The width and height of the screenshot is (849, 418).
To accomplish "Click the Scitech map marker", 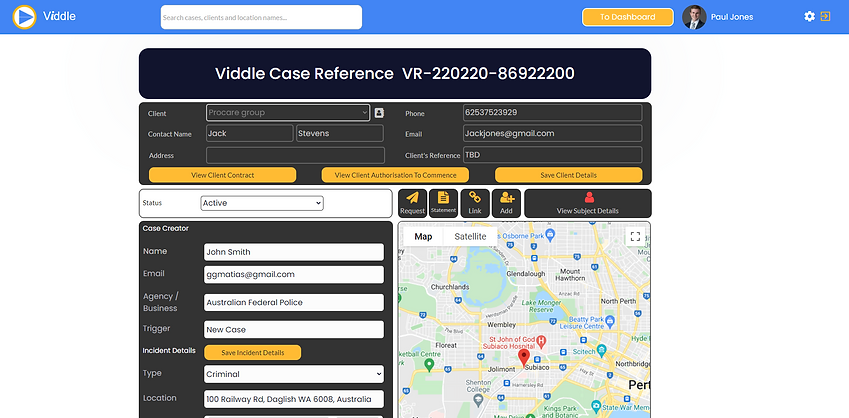I will click(x=601, y=349).
